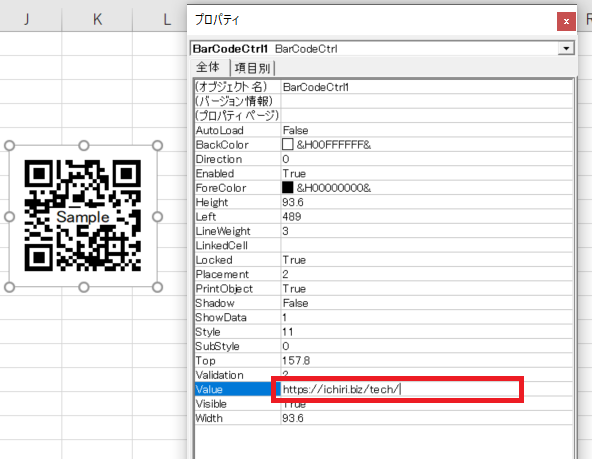Viewport: 592px width, 459px height.
Task: Select the Shadow property row
Action: 384,303
